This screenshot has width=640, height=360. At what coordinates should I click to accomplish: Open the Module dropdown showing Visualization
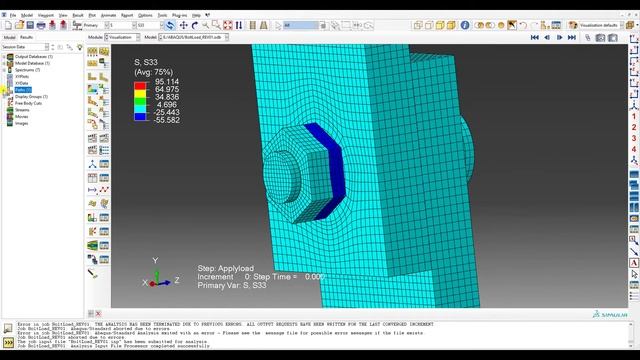pyautogui.click(x=122, y=37)
